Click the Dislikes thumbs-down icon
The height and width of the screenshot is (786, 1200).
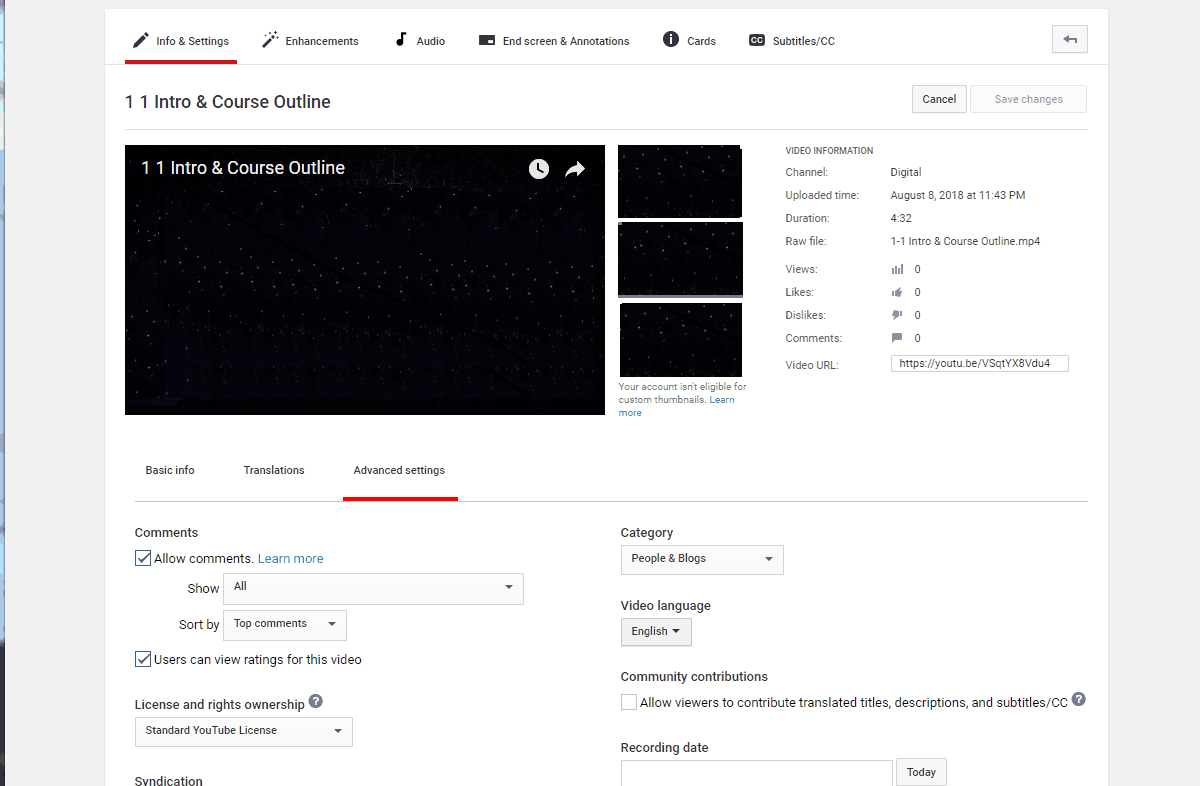point(897,315)
